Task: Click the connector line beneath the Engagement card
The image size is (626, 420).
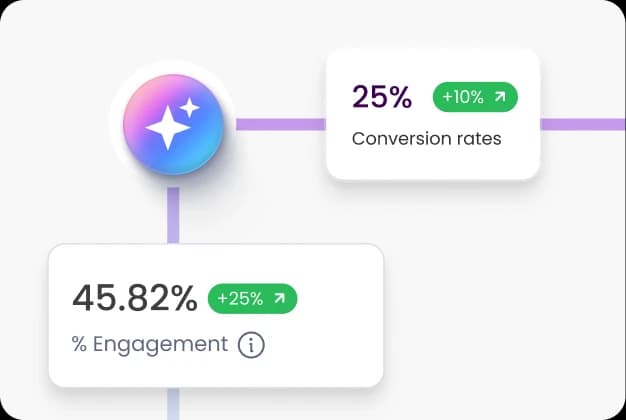Action: coord(173,403)
